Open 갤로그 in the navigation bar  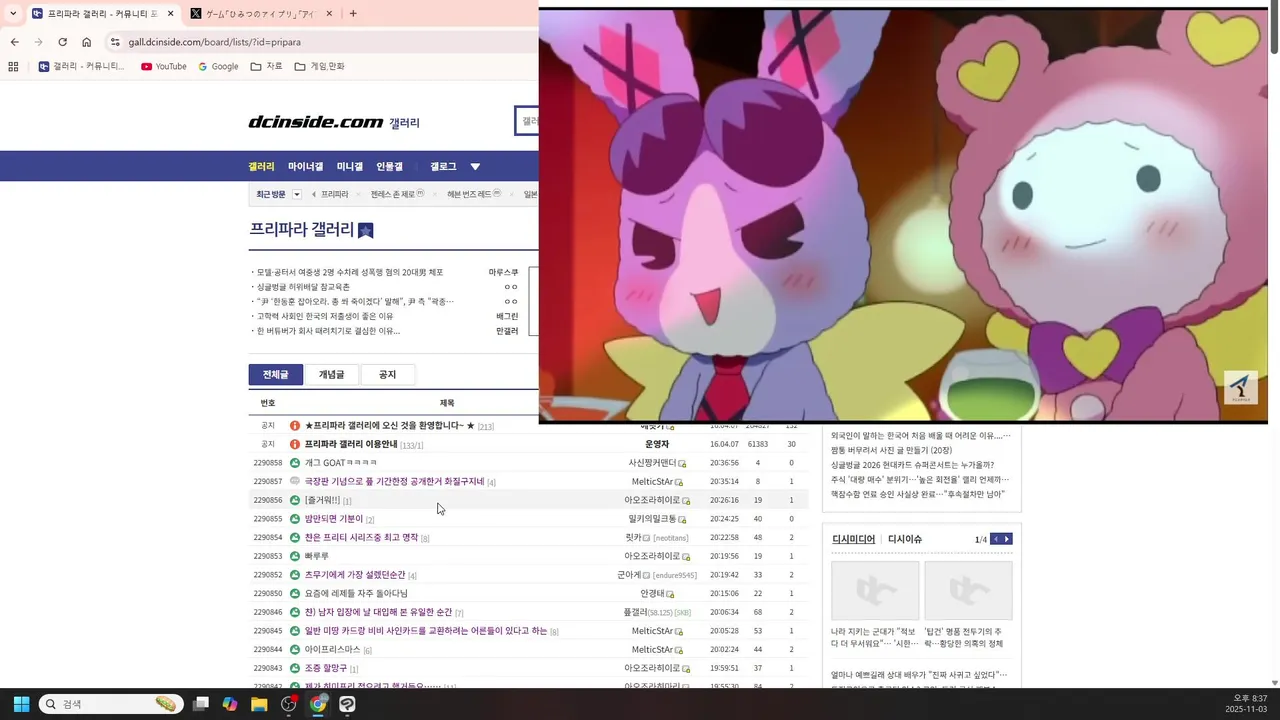443,167
